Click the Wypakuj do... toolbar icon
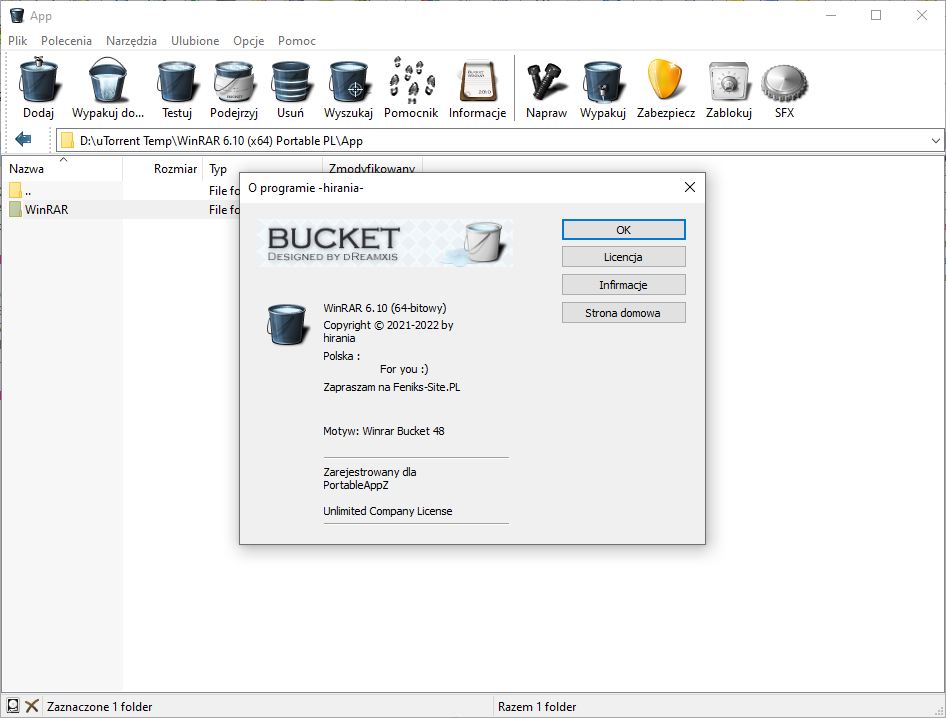Screen dimensions: 946x718 [108, 80]
